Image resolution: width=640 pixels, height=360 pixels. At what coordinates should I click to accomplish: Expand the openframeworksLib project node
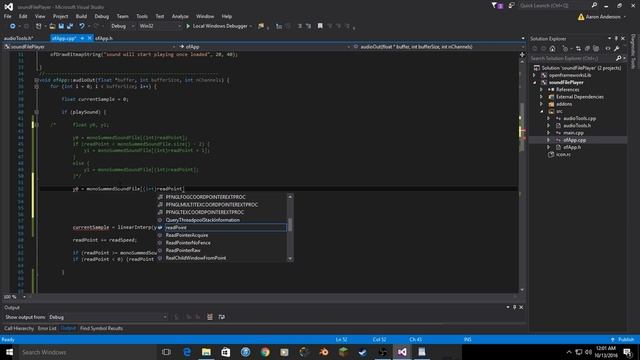535,76
